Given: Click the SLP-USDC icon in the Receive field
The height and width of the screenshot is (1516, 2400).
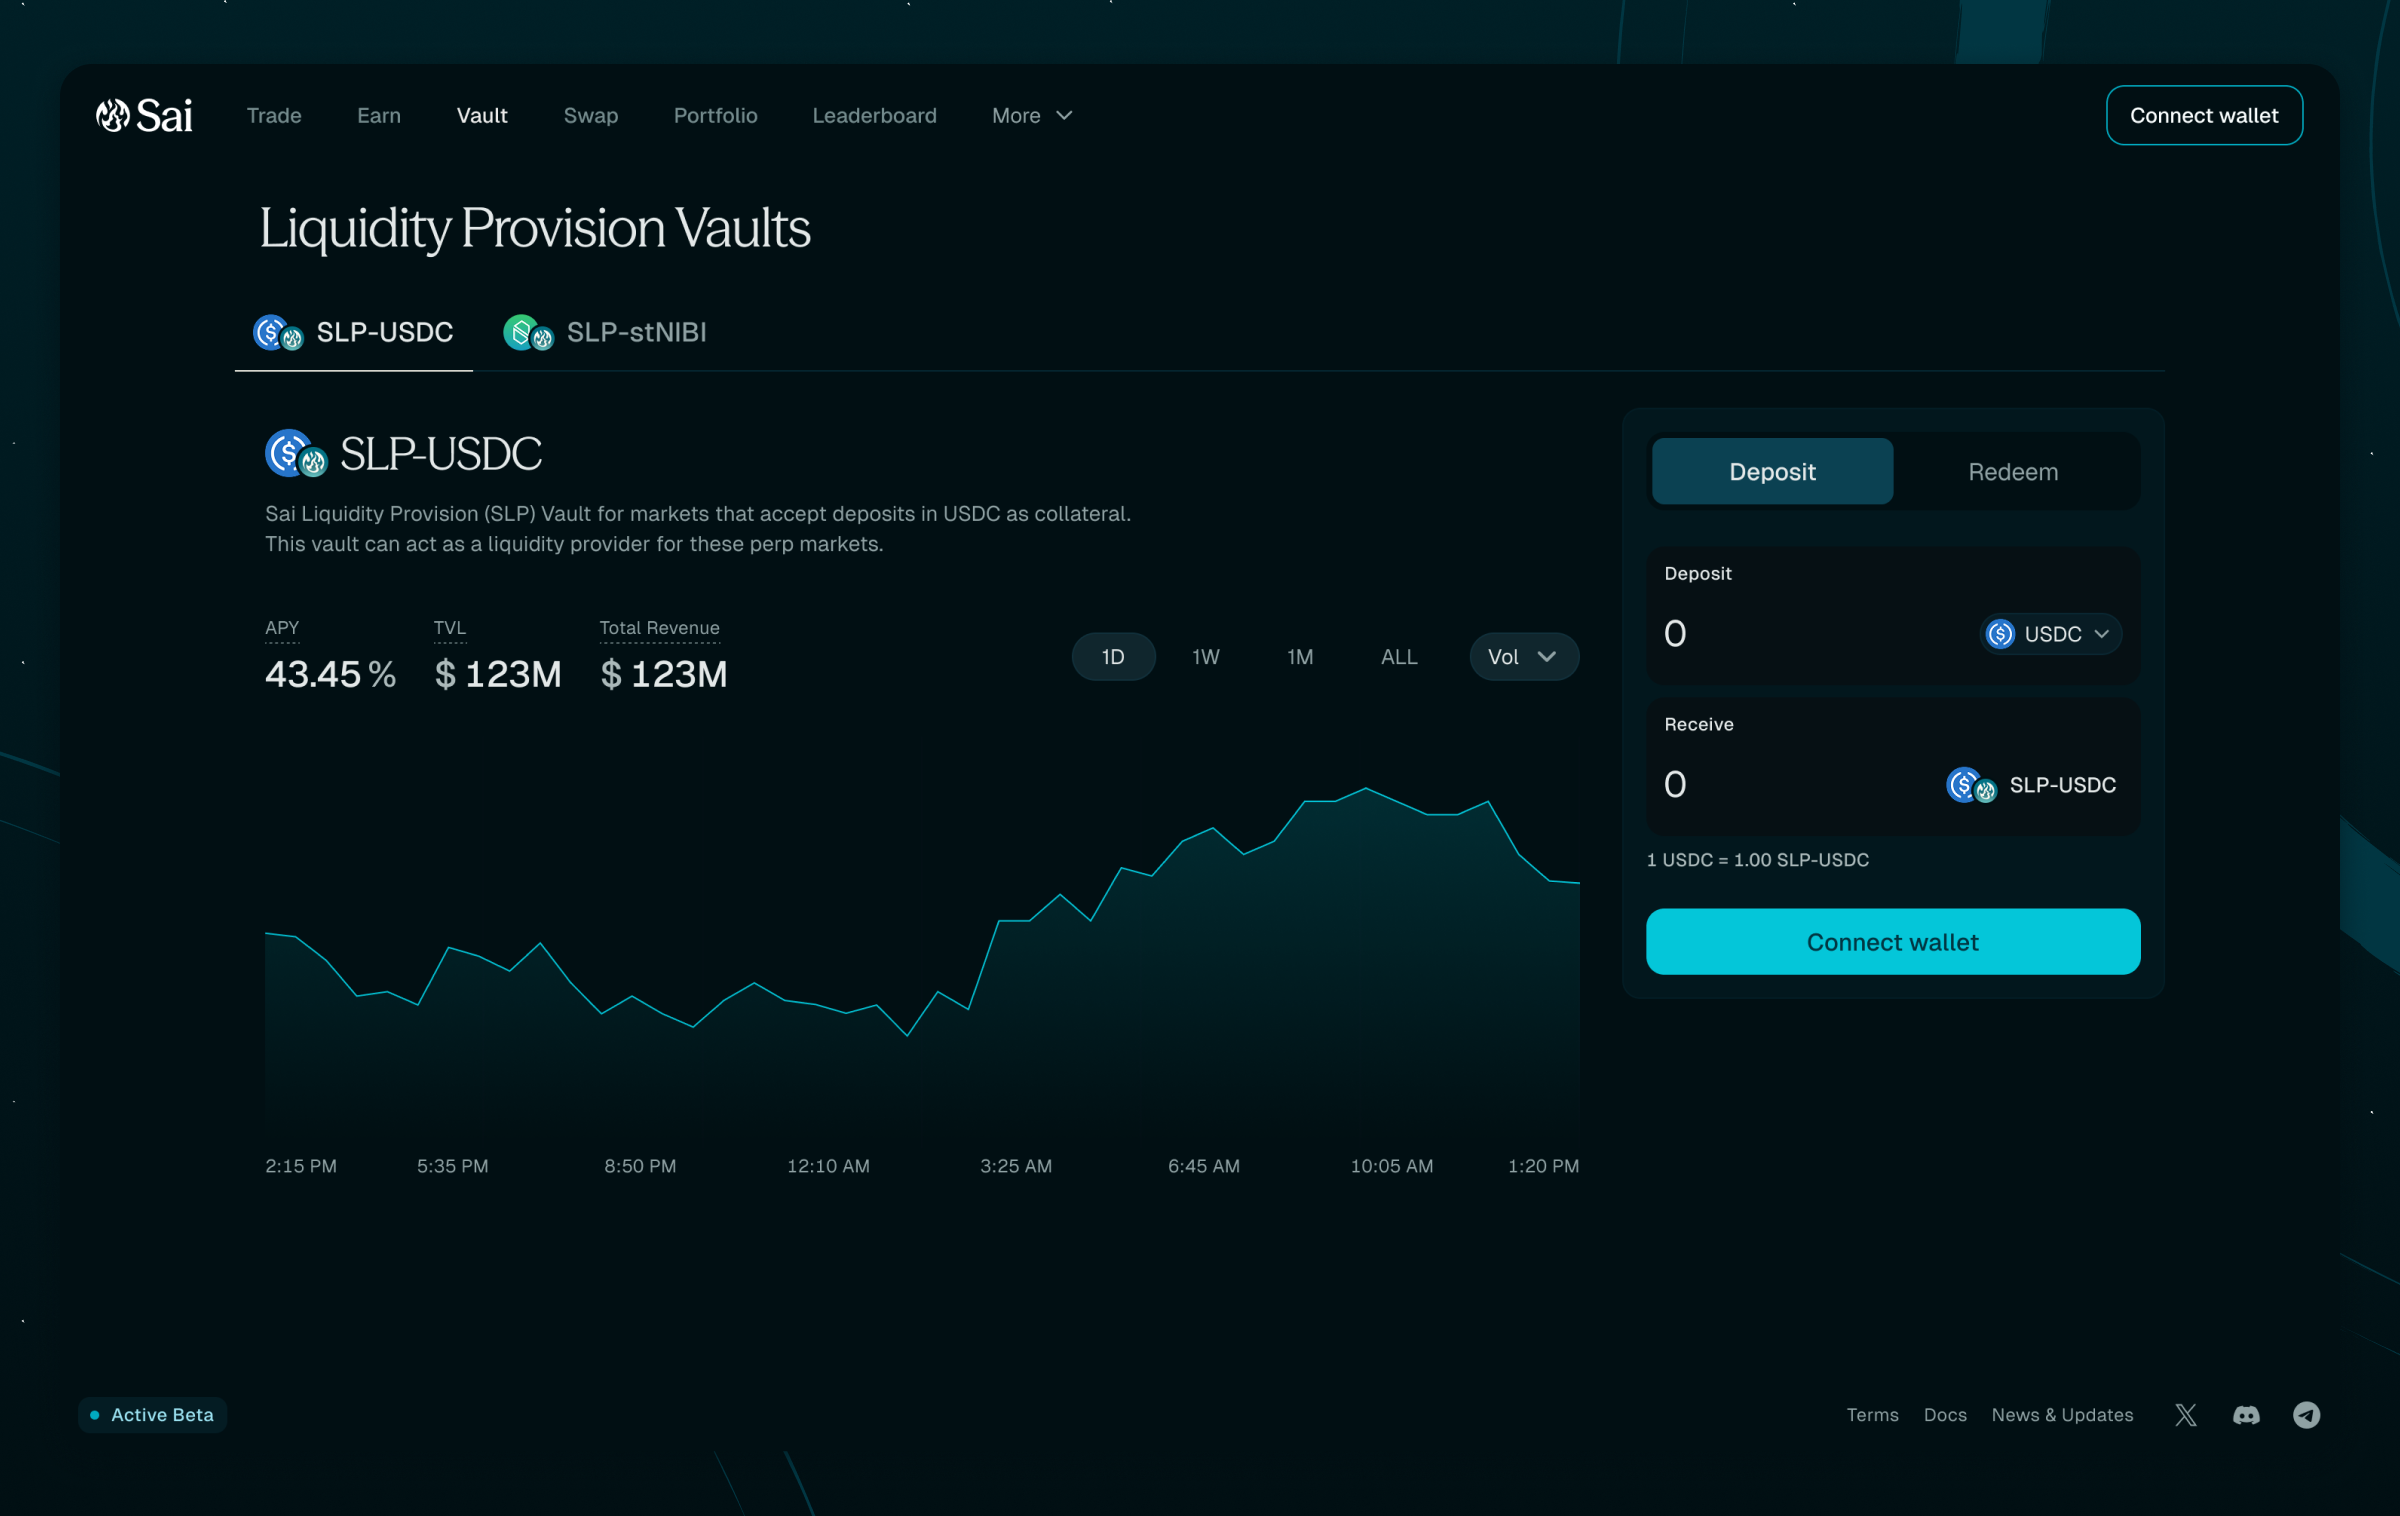Looking at the screenshot, I should (x=1971, y=785).
